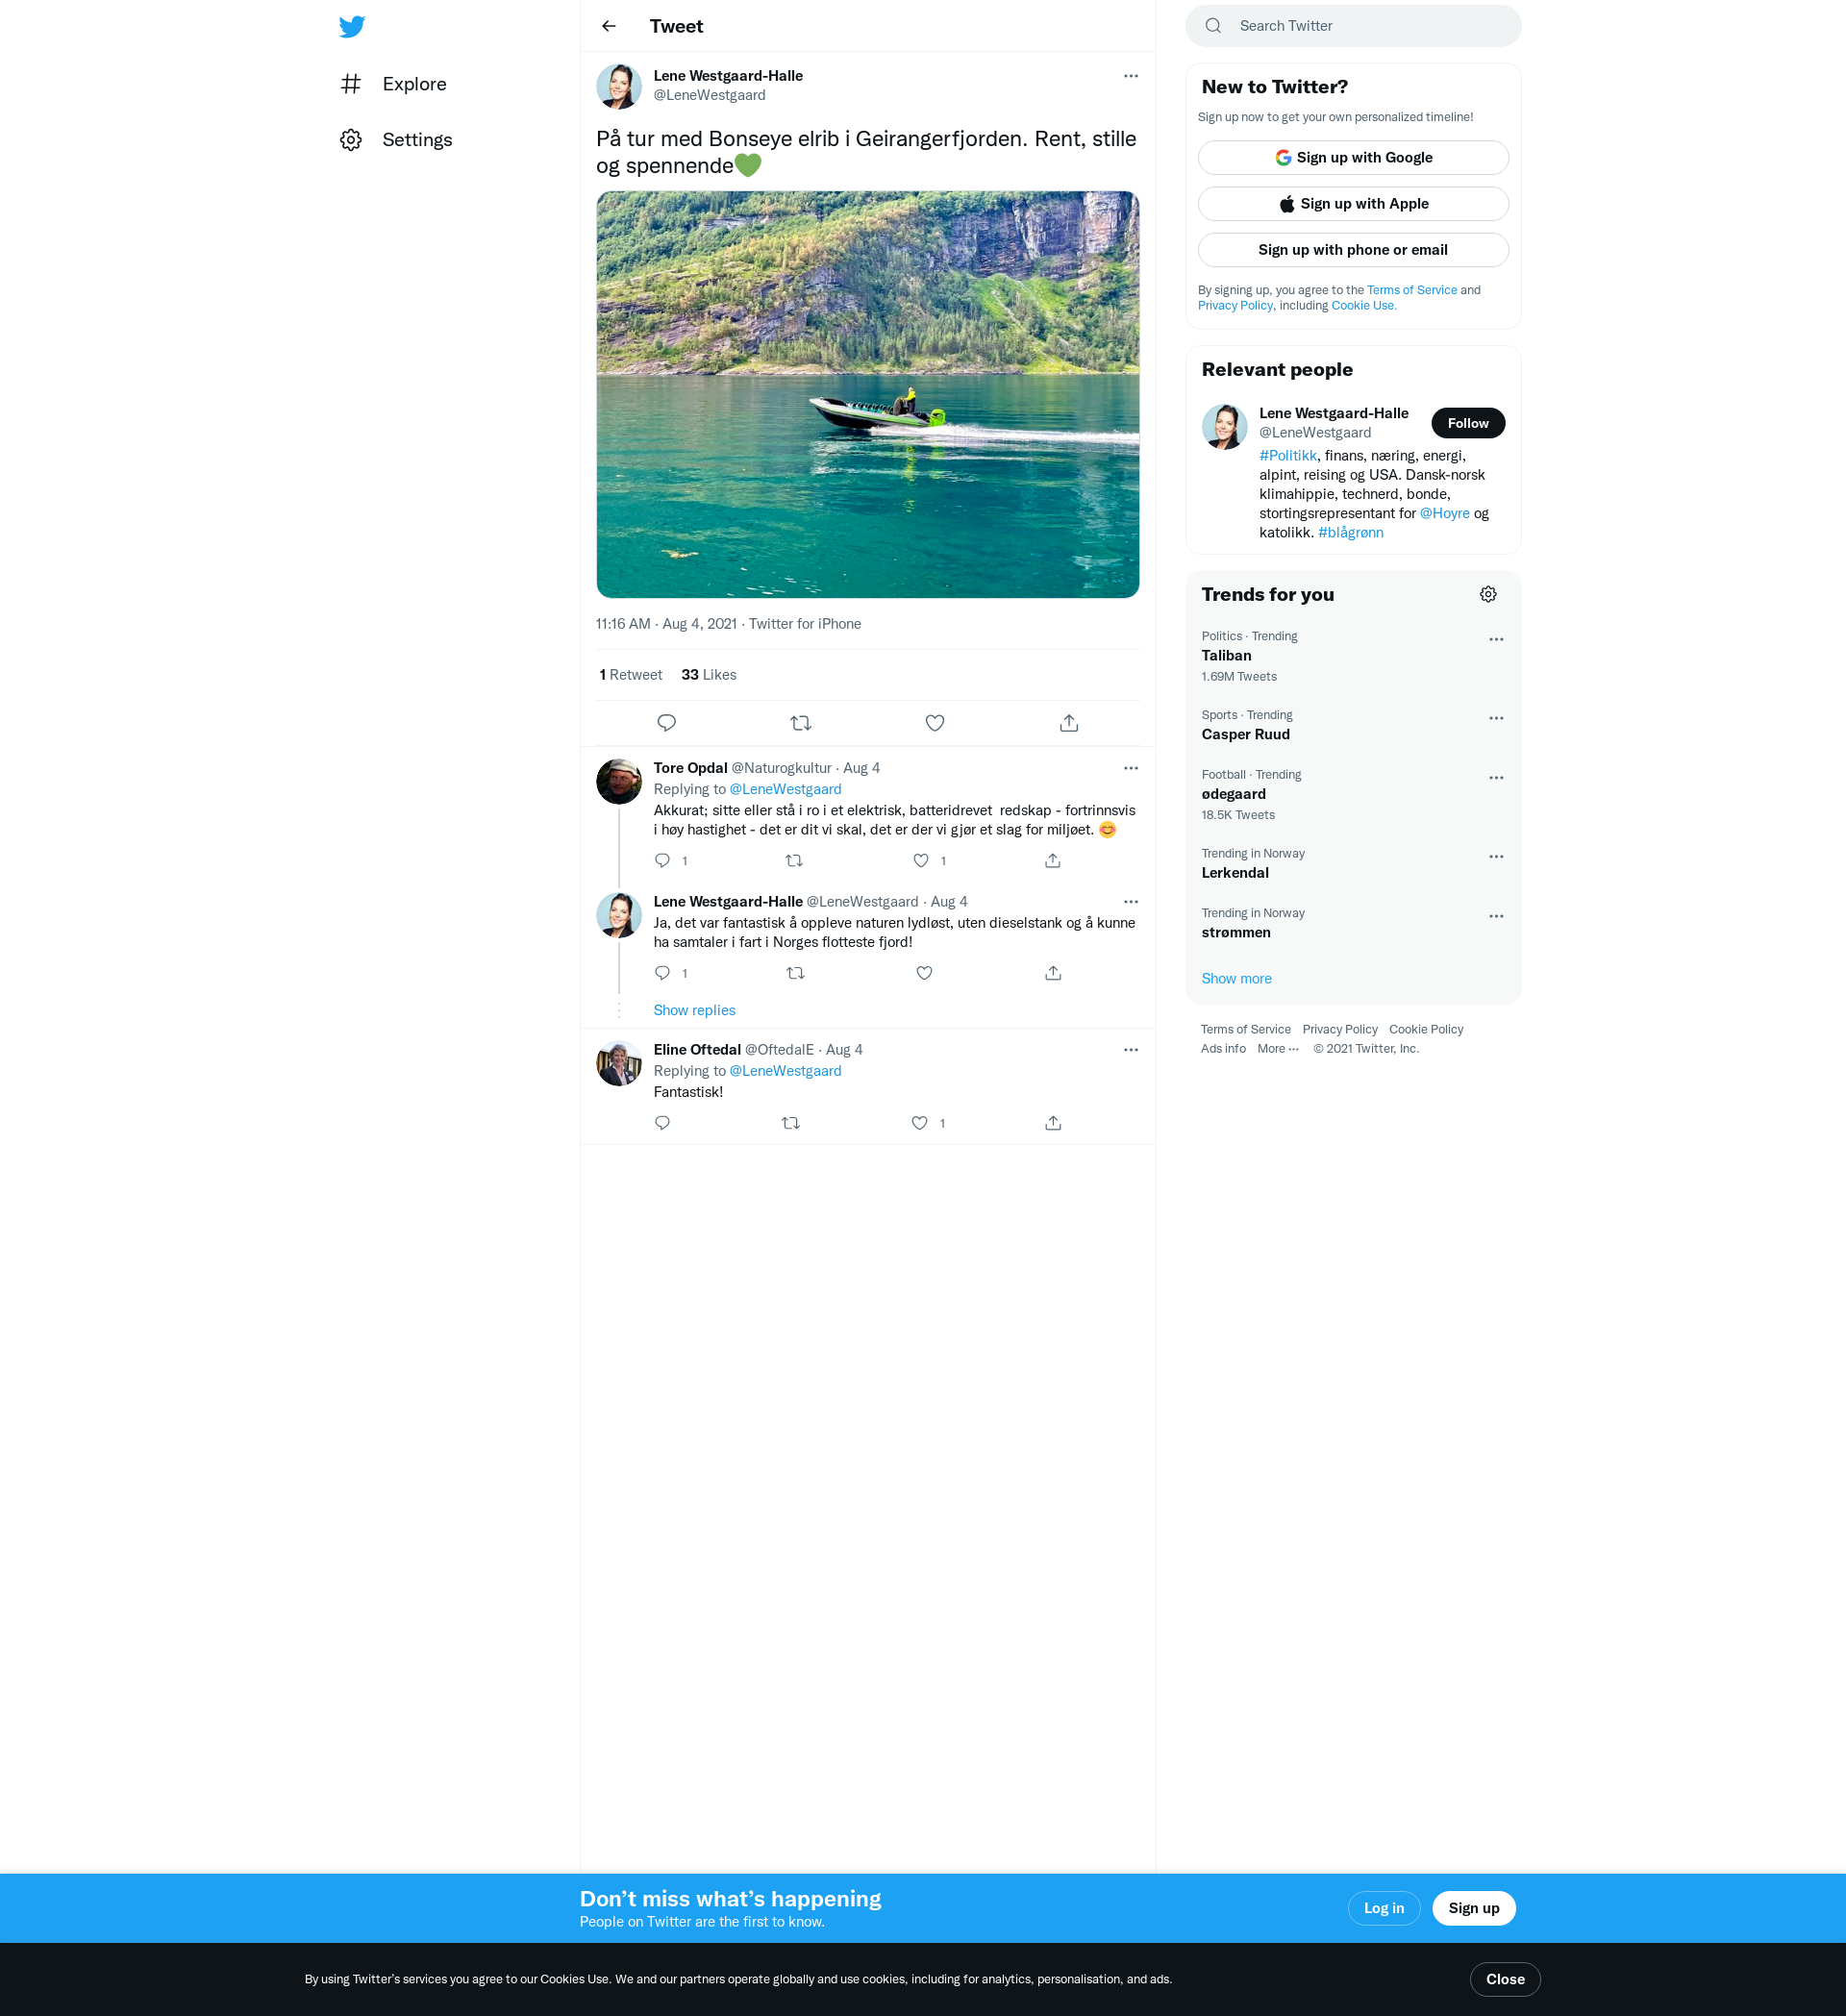Open more options on main tweet
The image size is (1846, 2016).
coord(1130,76)
